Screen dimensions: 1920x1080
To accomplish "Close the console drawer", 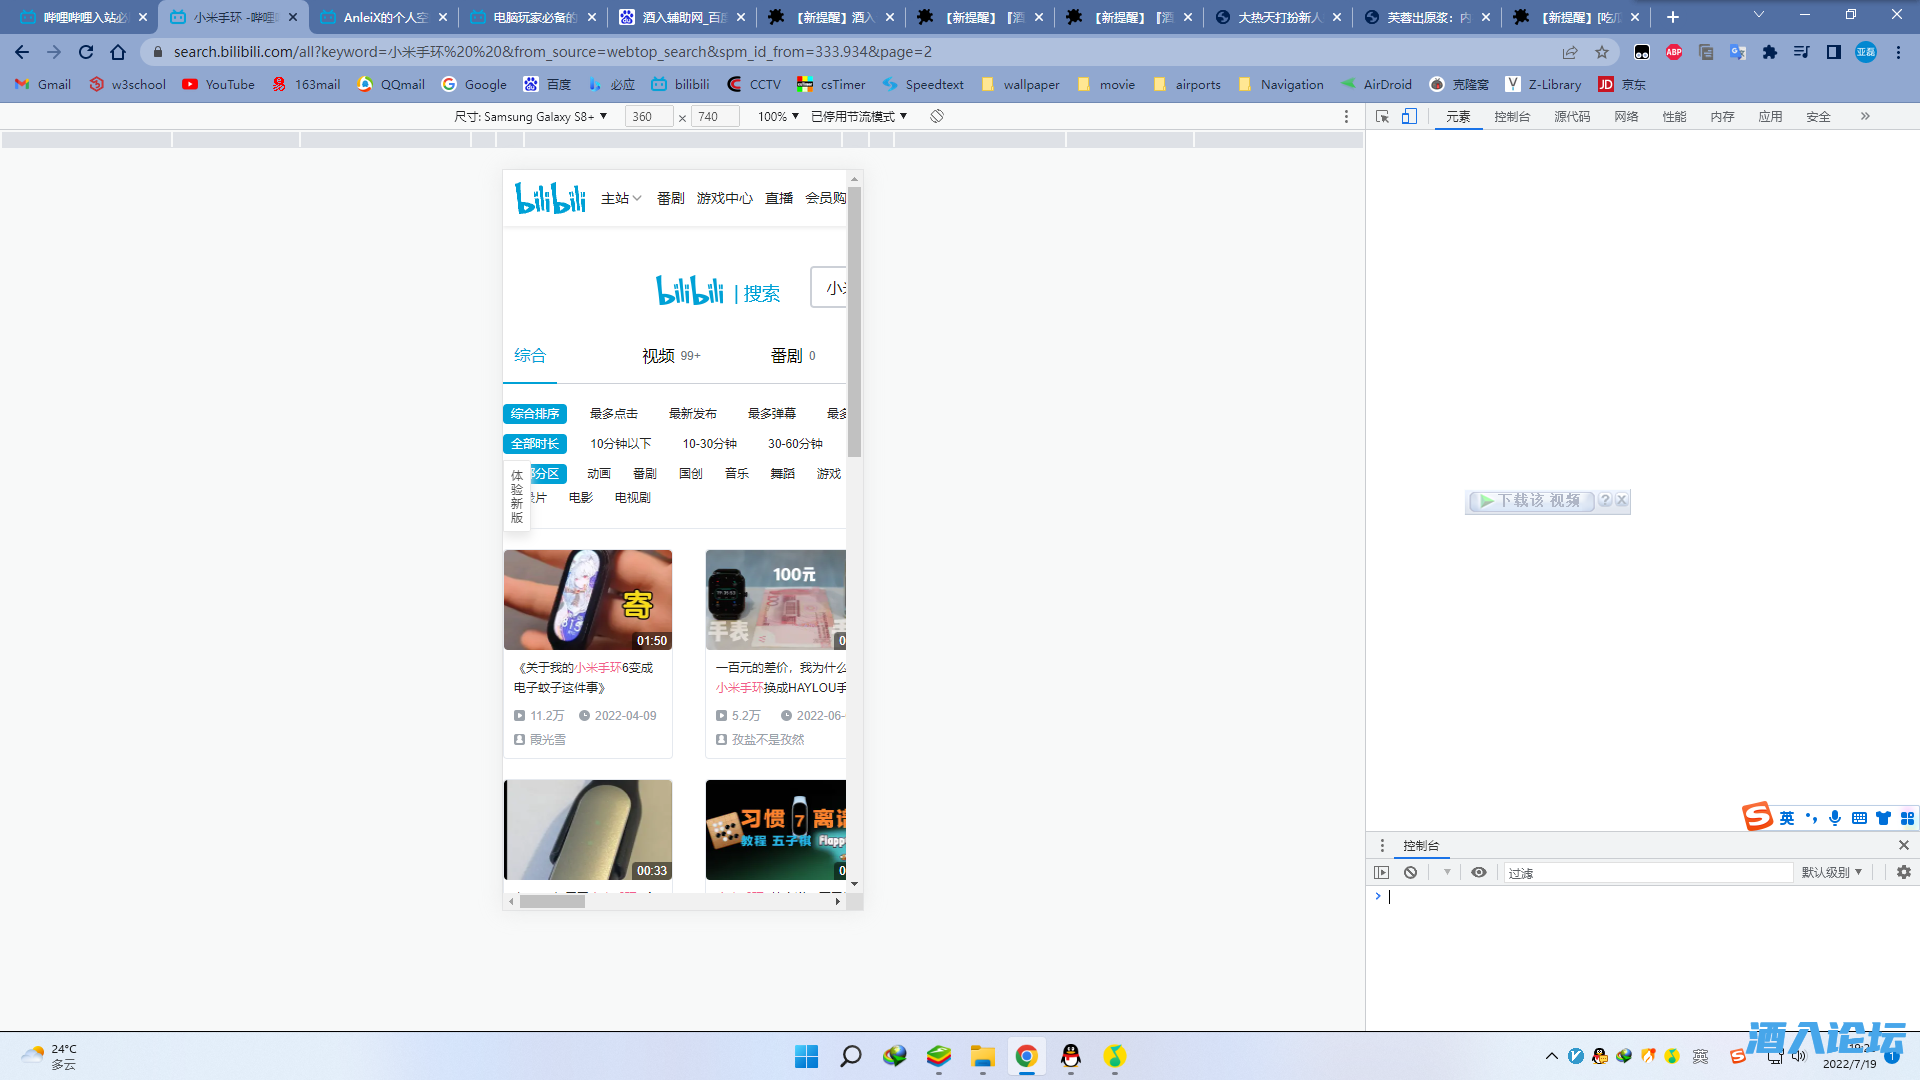I will pos(1904,845).
